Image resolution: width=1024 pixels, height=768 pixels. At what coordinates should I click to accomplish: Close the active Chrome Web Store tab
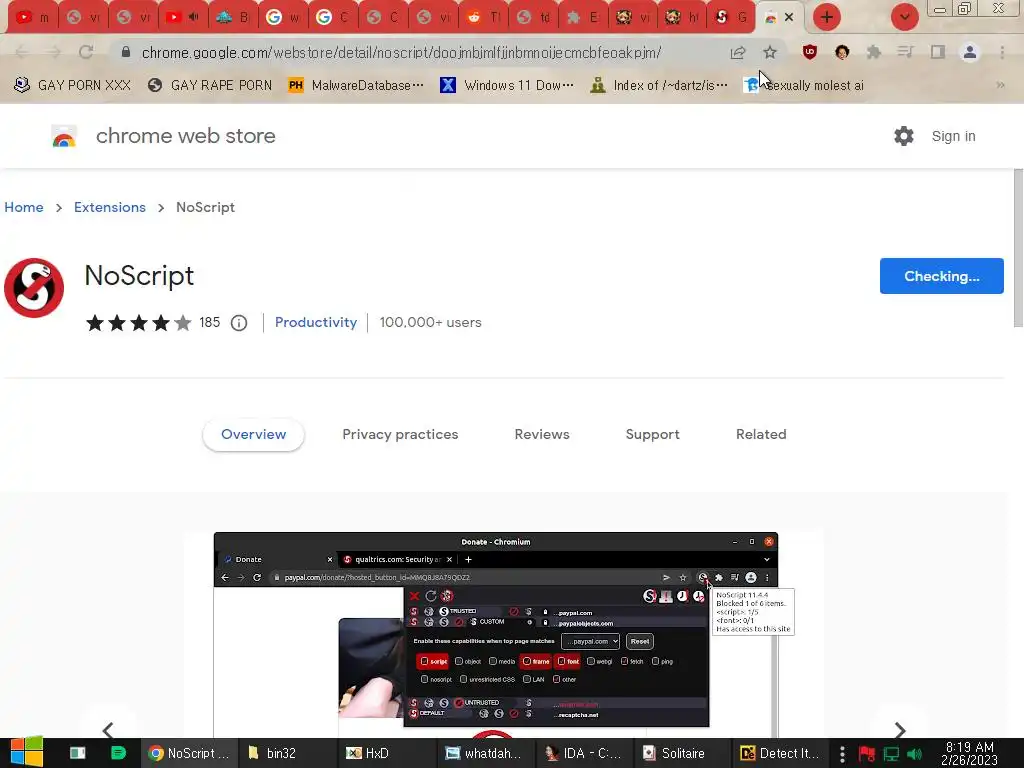click(789, 18)
